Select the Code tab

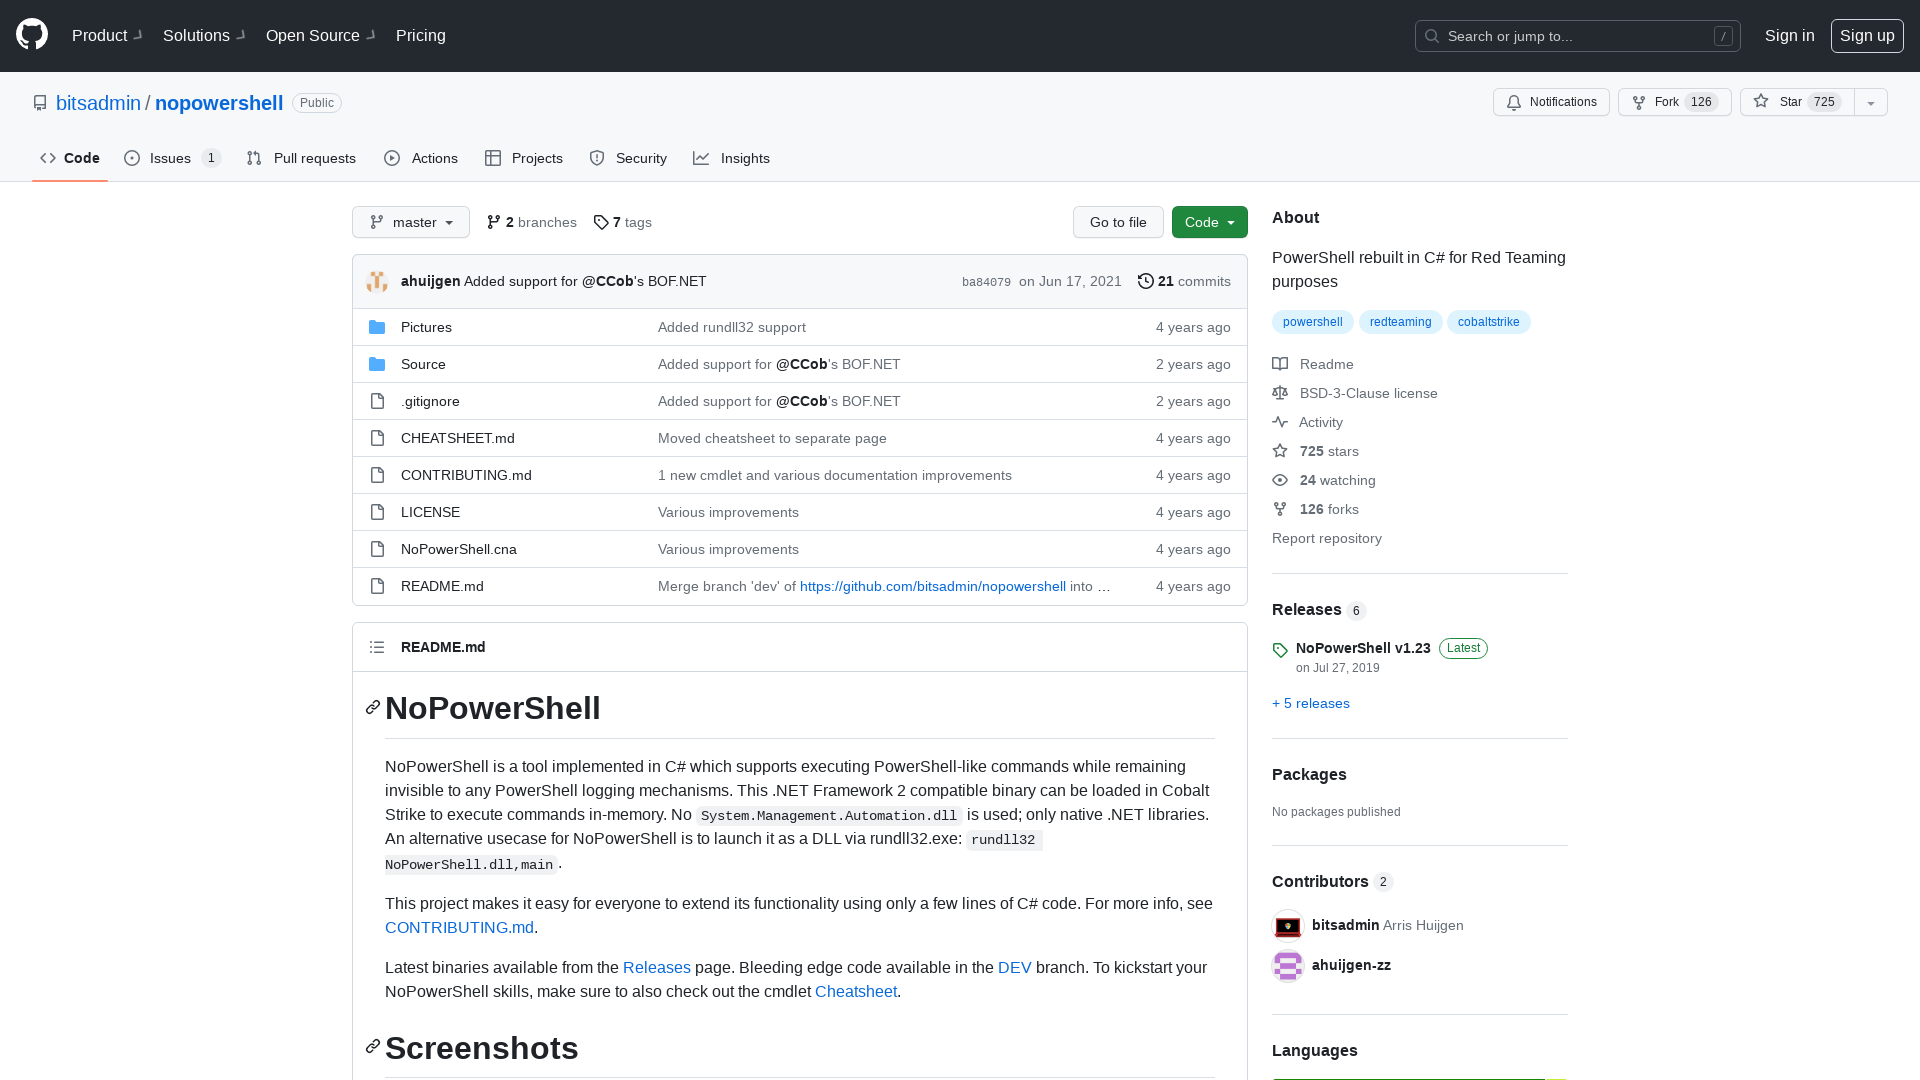point(70,158)
